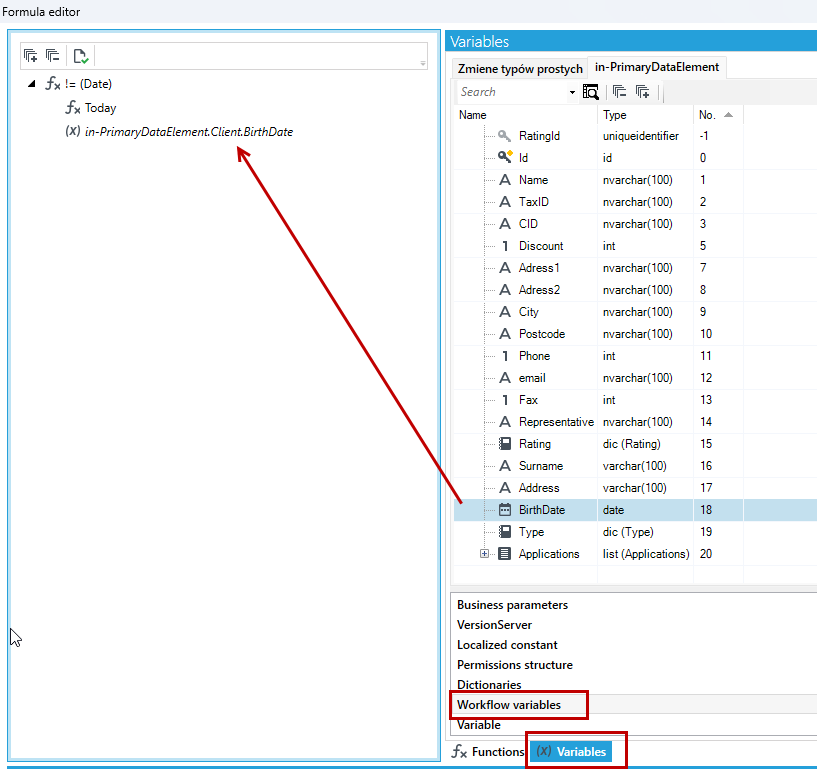This screenshot has width=817, height=769.
Task: Click the find icon beside Search box
Action: click(590, 92)
